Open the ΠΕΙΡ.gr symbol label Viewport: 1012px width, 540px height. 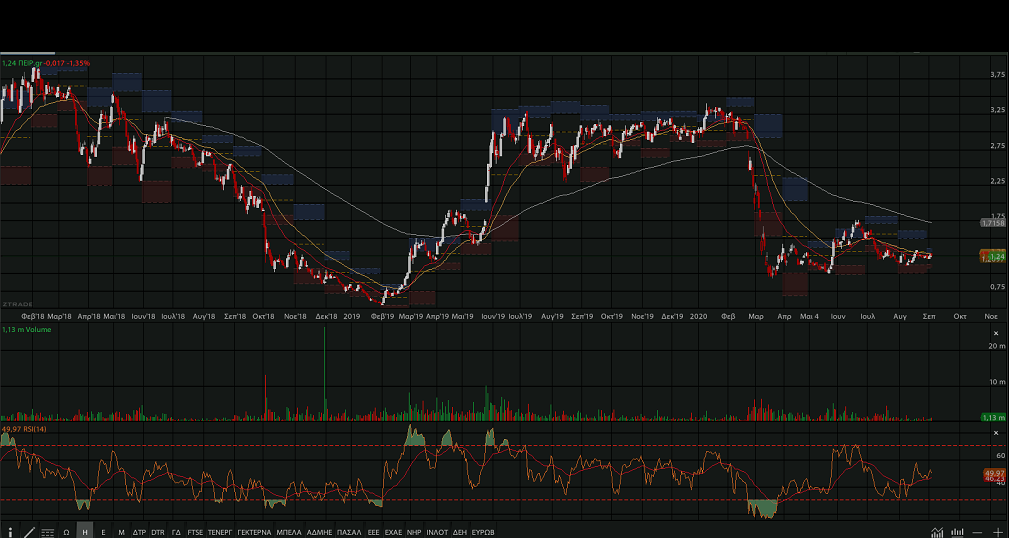pyautogui.click(x=45, y=63)
